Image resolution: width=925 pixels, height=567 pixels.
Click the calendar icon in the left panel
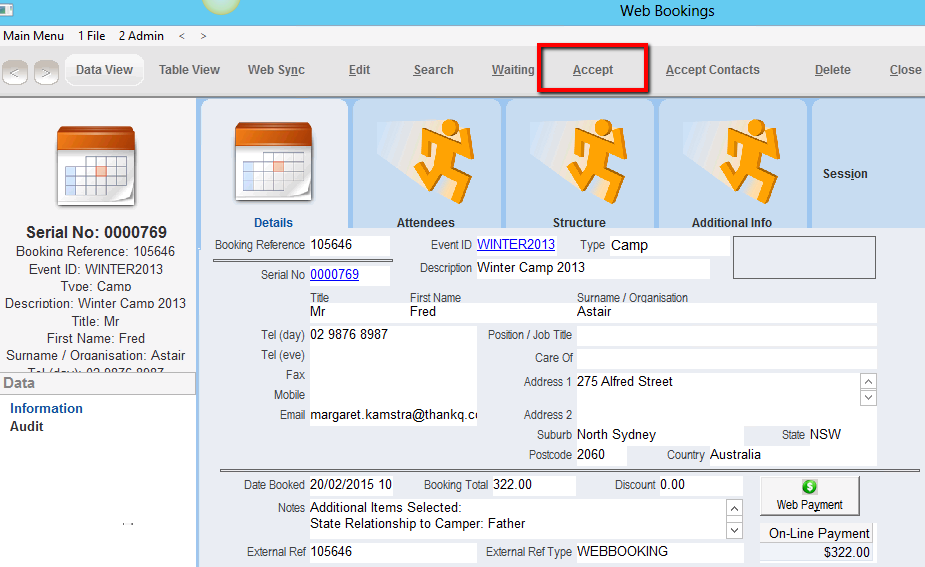tap(96, 165)
